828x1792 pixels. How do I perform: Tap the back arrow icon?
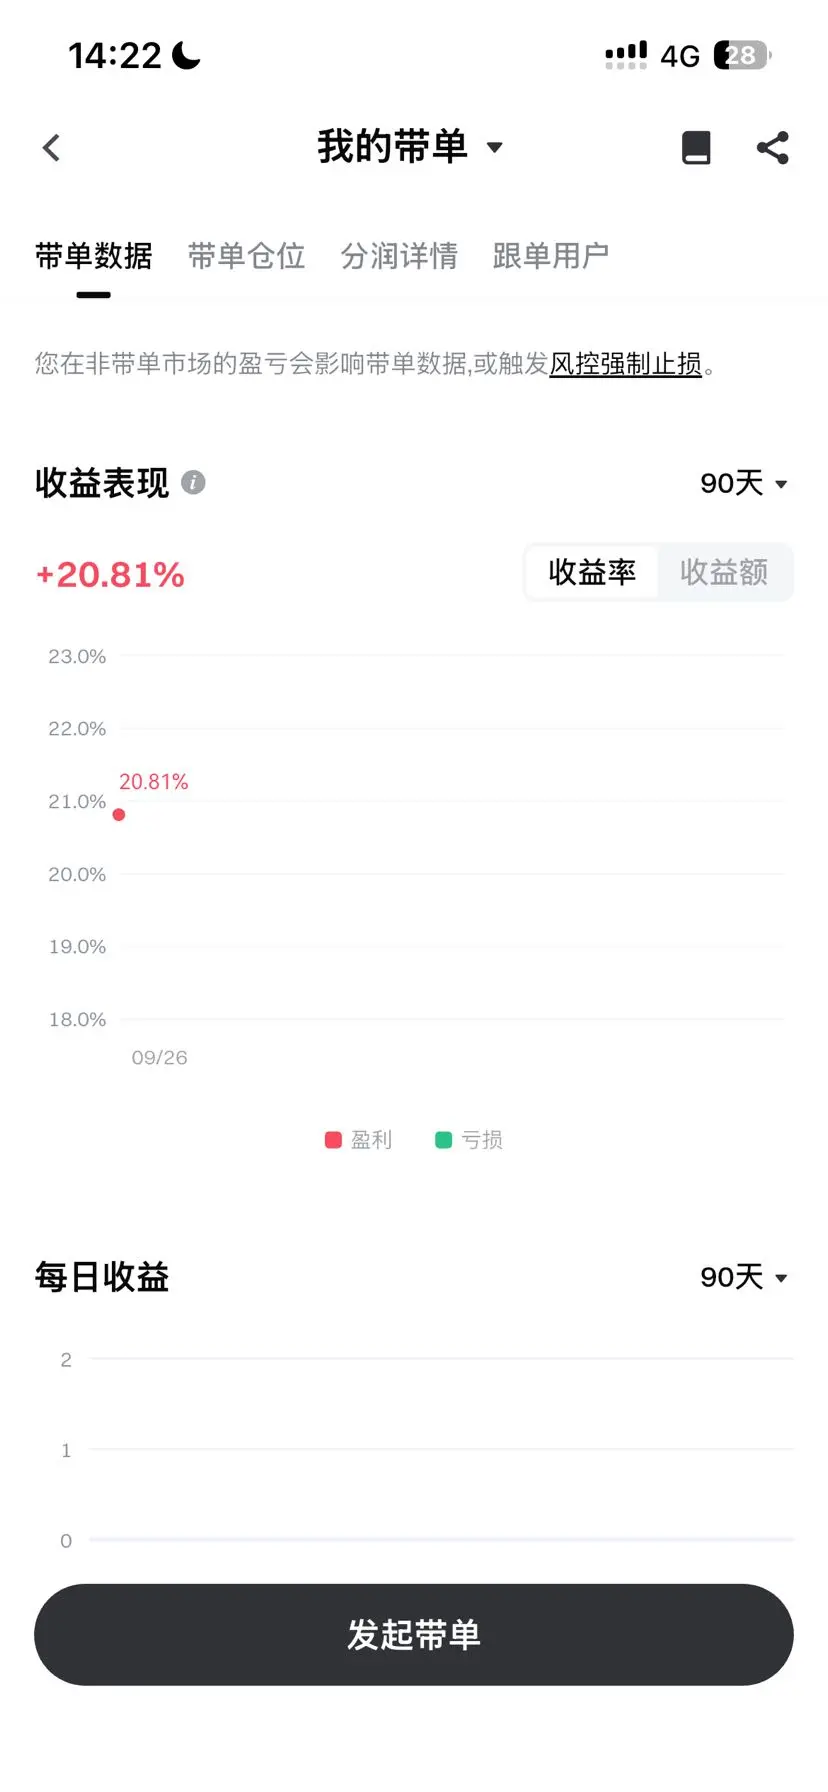point(52,148)
